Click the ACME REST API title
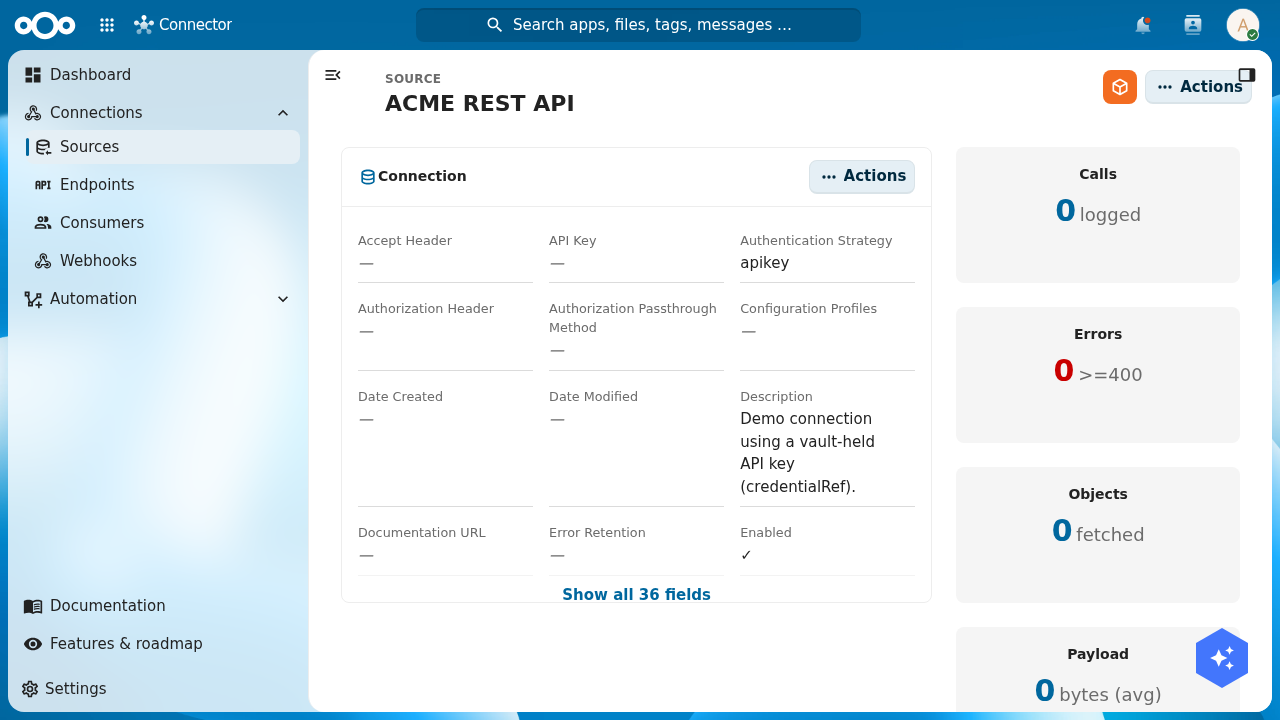 coord(480,104)
